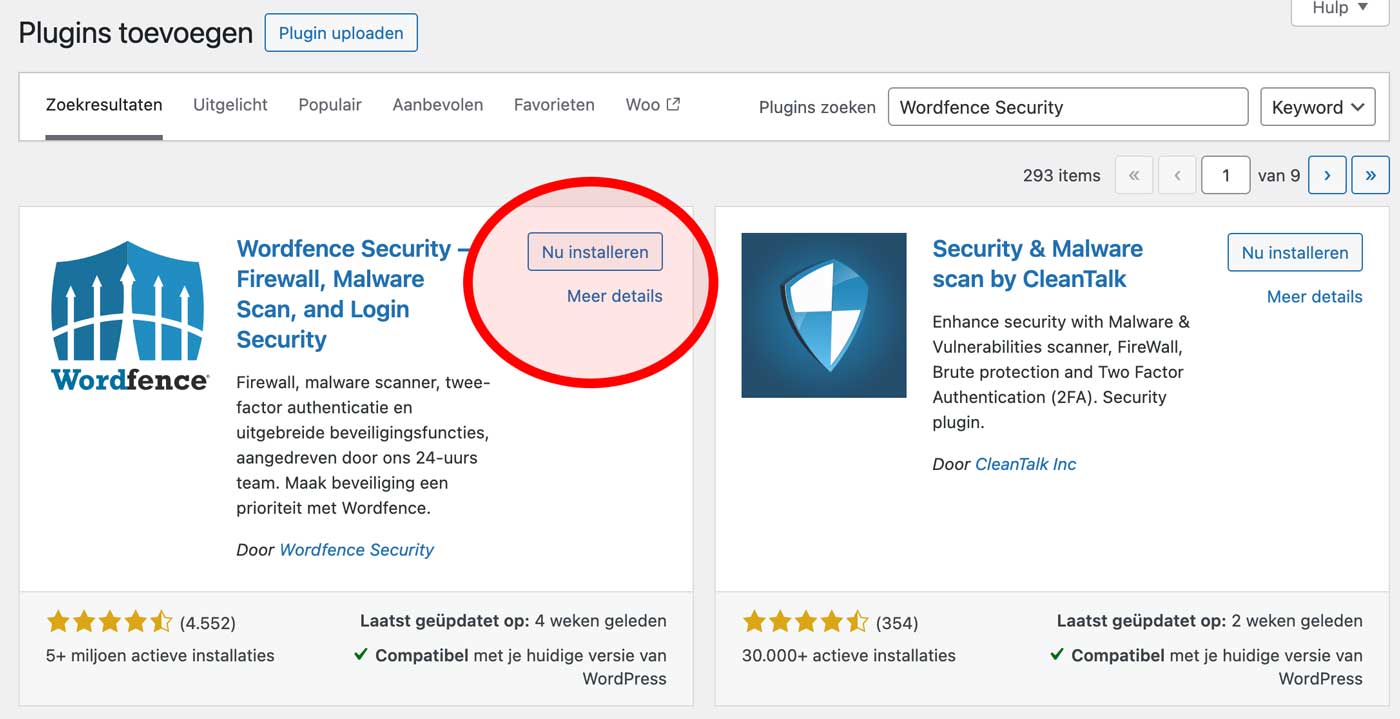Click the previous page arrow
The height and width of the screenshot is (719, 1400).
coord(1177,175)
